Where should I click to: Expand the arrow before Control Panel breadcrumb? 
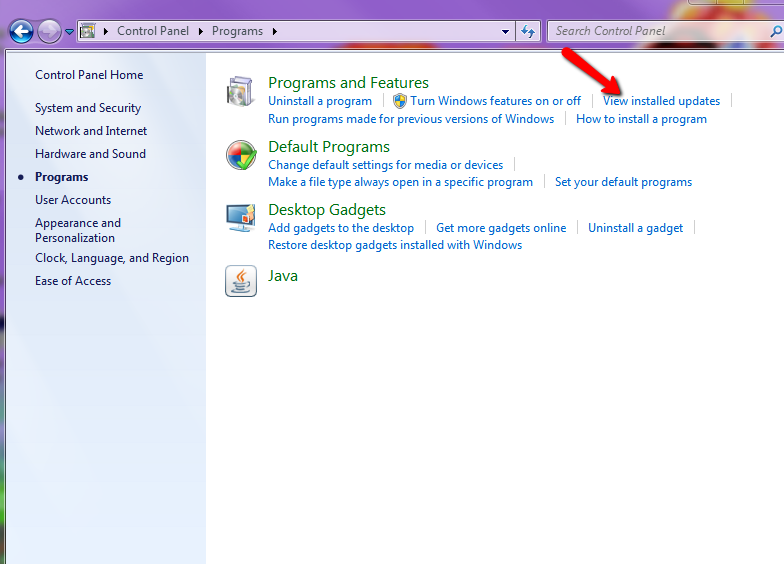106,32
